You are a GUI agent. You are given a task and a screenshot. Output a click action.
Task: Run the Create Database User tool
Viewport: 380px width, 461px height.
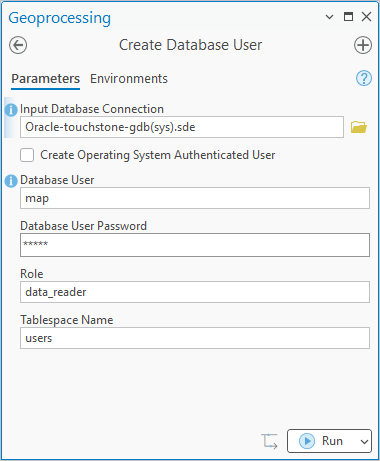click(321, 441)
